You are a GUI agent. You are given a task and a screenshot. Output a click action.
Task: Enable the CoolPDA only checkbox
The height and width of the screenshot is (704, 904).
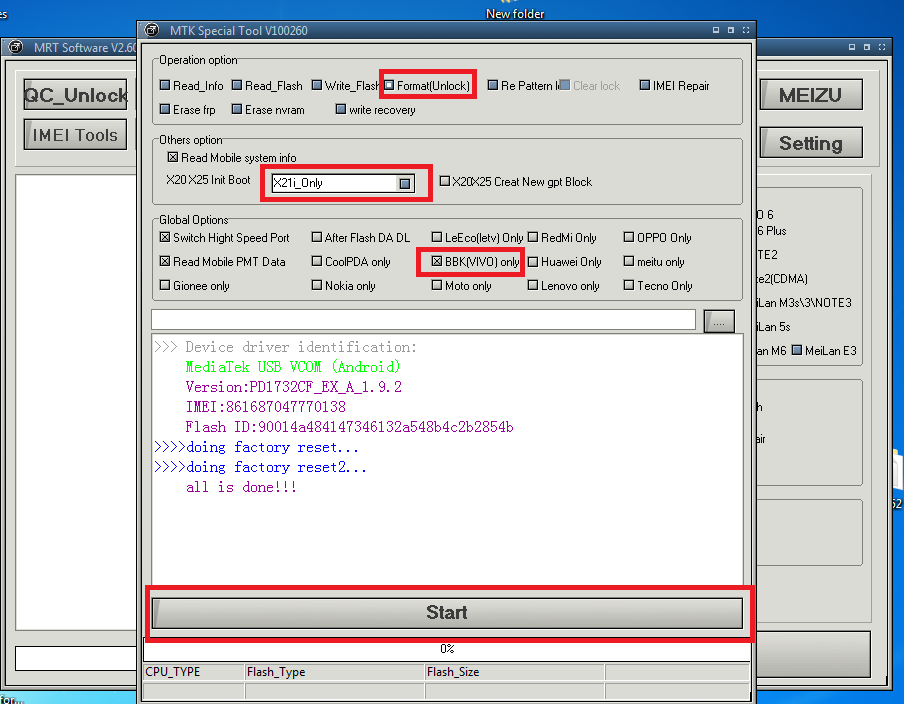[x=317, y=261]
